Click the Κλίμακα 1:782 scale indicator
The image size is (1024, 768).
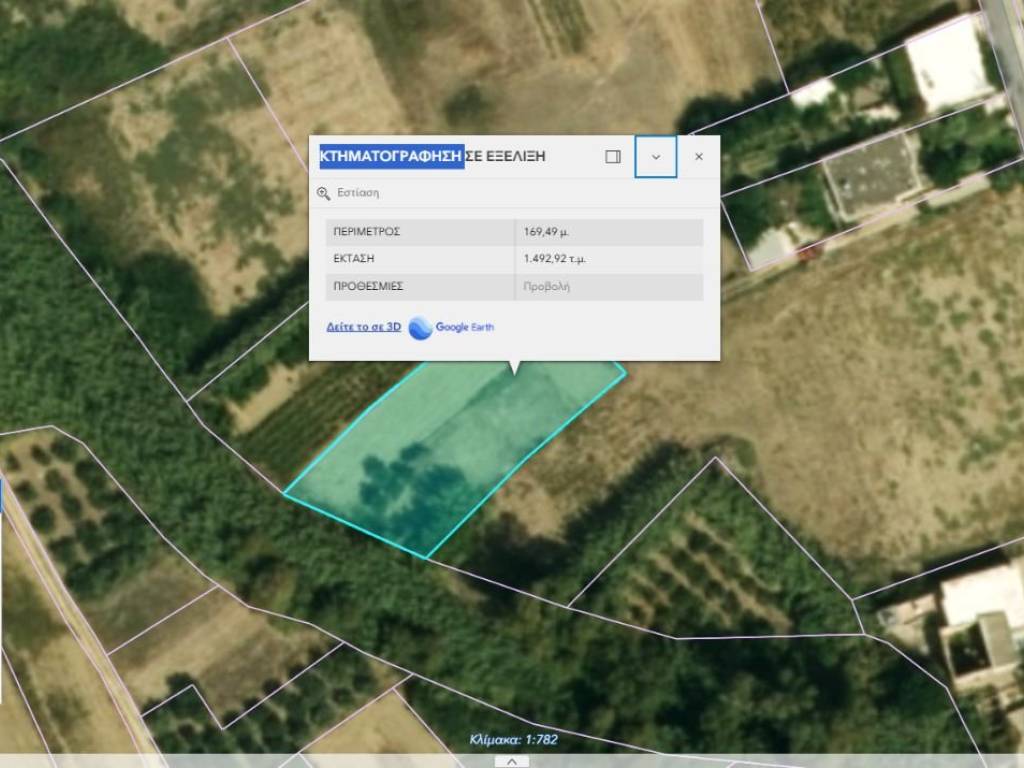[514, 740]
